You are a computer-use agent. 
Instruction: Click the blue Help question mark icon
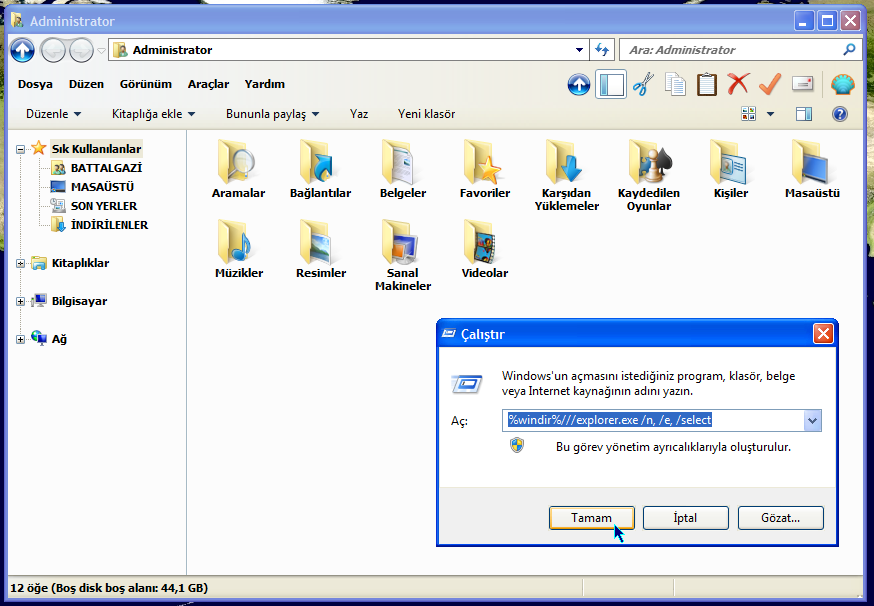click(839, 114)
